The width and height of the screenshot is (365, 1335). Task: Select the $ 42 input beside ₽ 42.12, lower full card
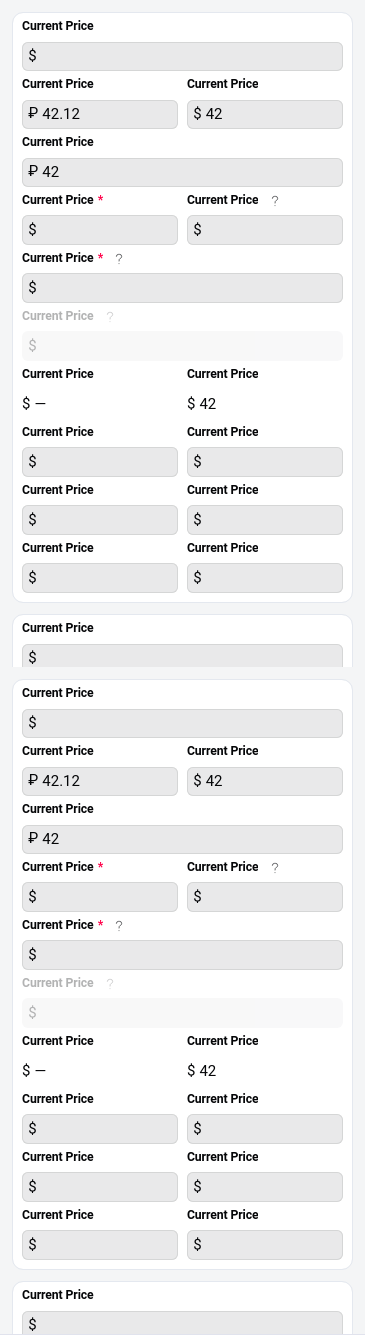pyautogui.click(x=265, y=781)
